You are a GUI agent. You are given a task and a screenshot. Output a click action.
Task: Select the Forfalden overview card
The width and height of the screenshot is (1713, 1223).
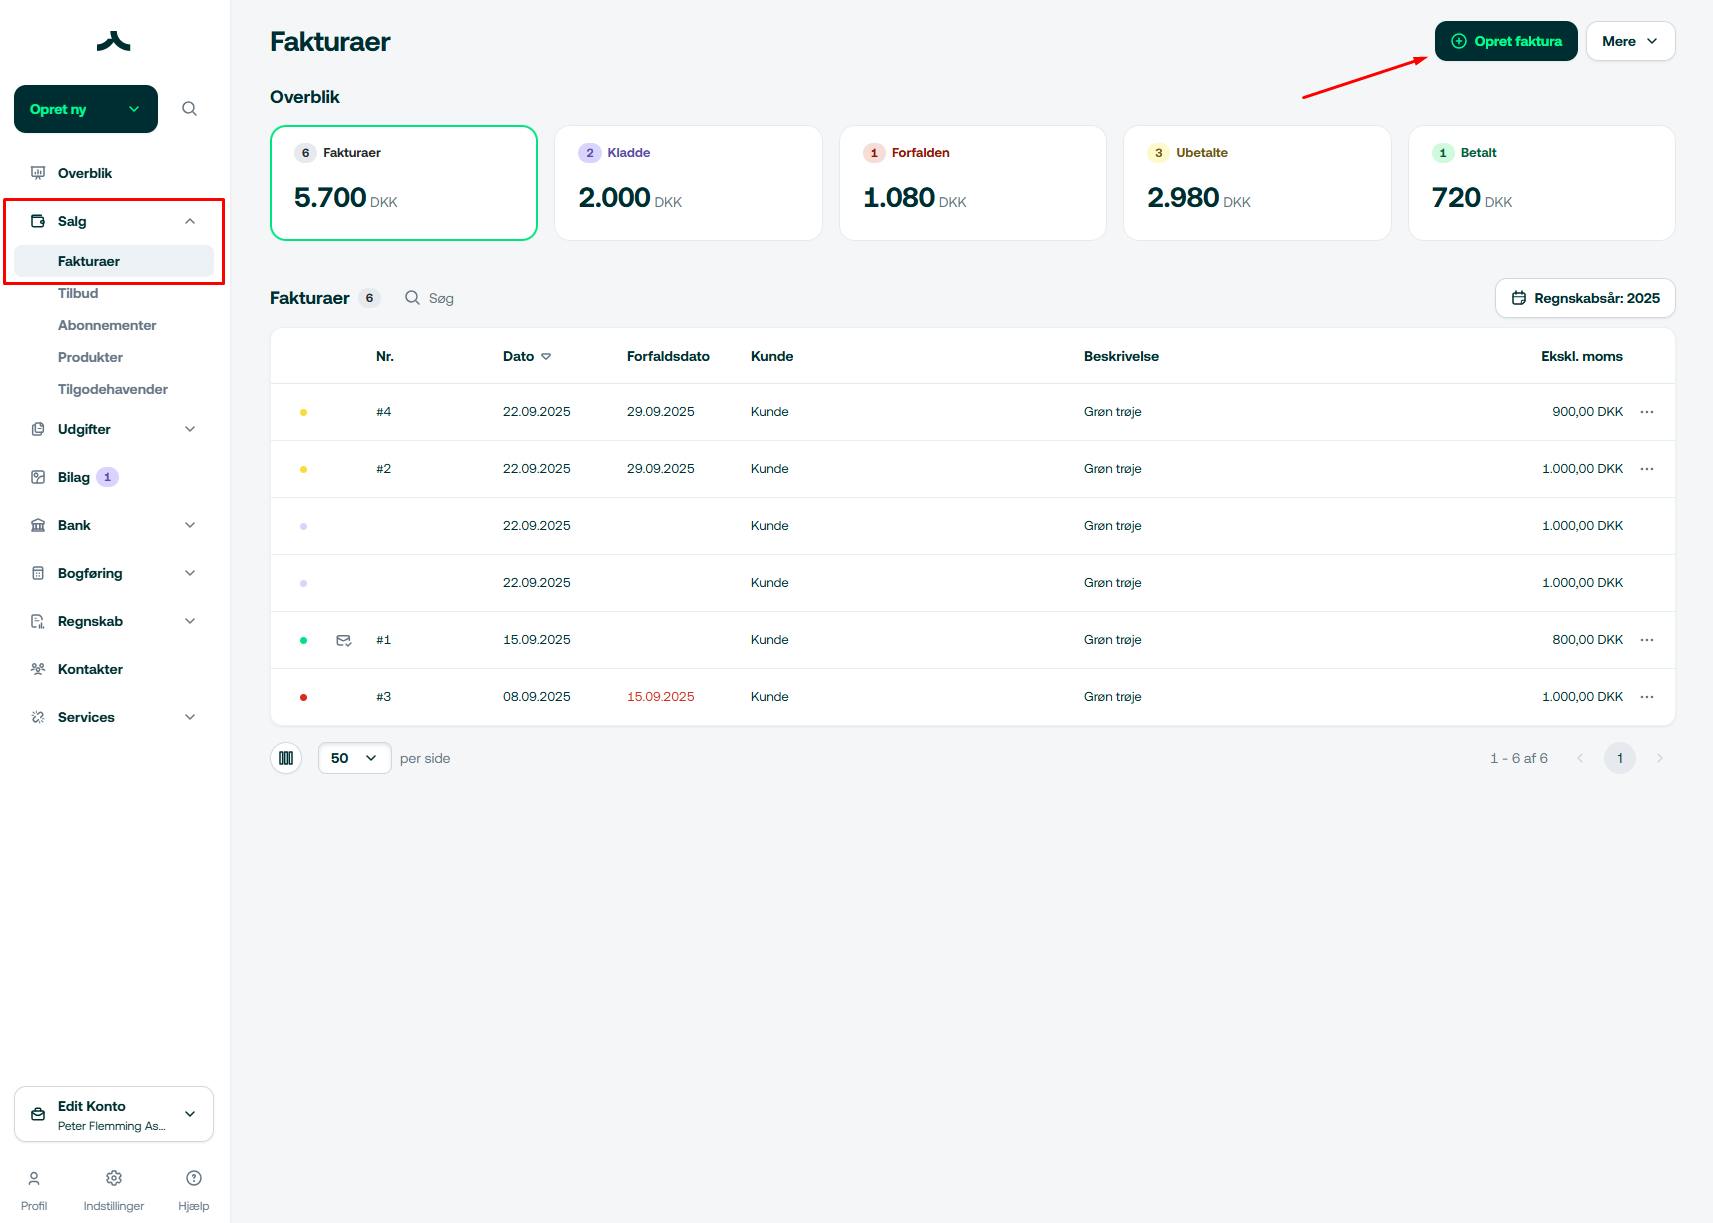coord(972,183)
